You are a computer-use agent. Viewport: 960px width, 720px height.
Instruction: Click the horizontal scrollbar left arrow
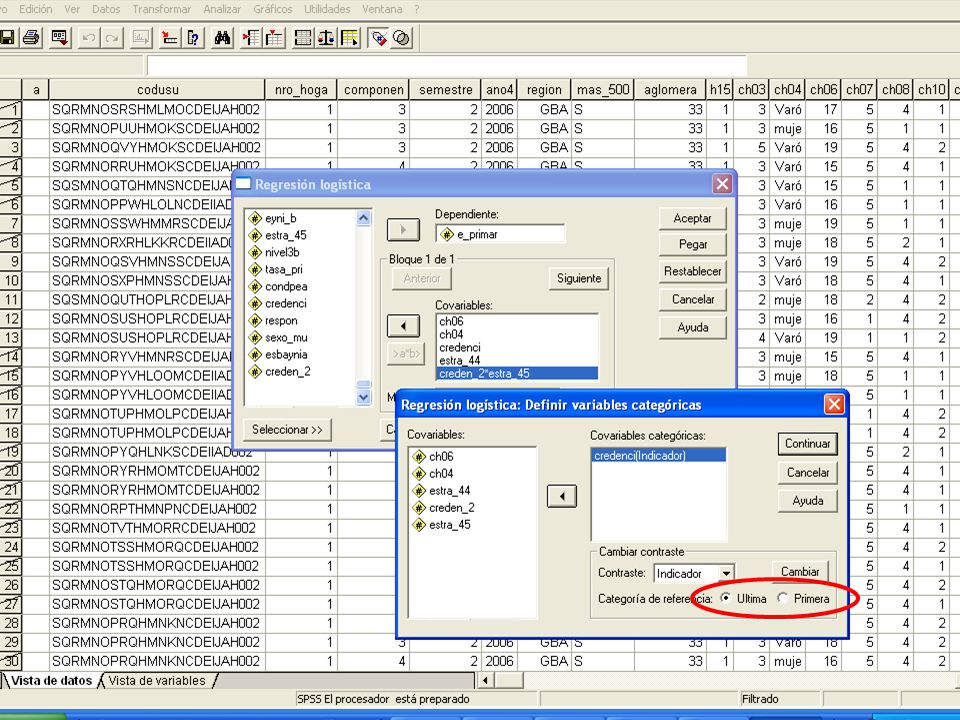pos(486,680)
